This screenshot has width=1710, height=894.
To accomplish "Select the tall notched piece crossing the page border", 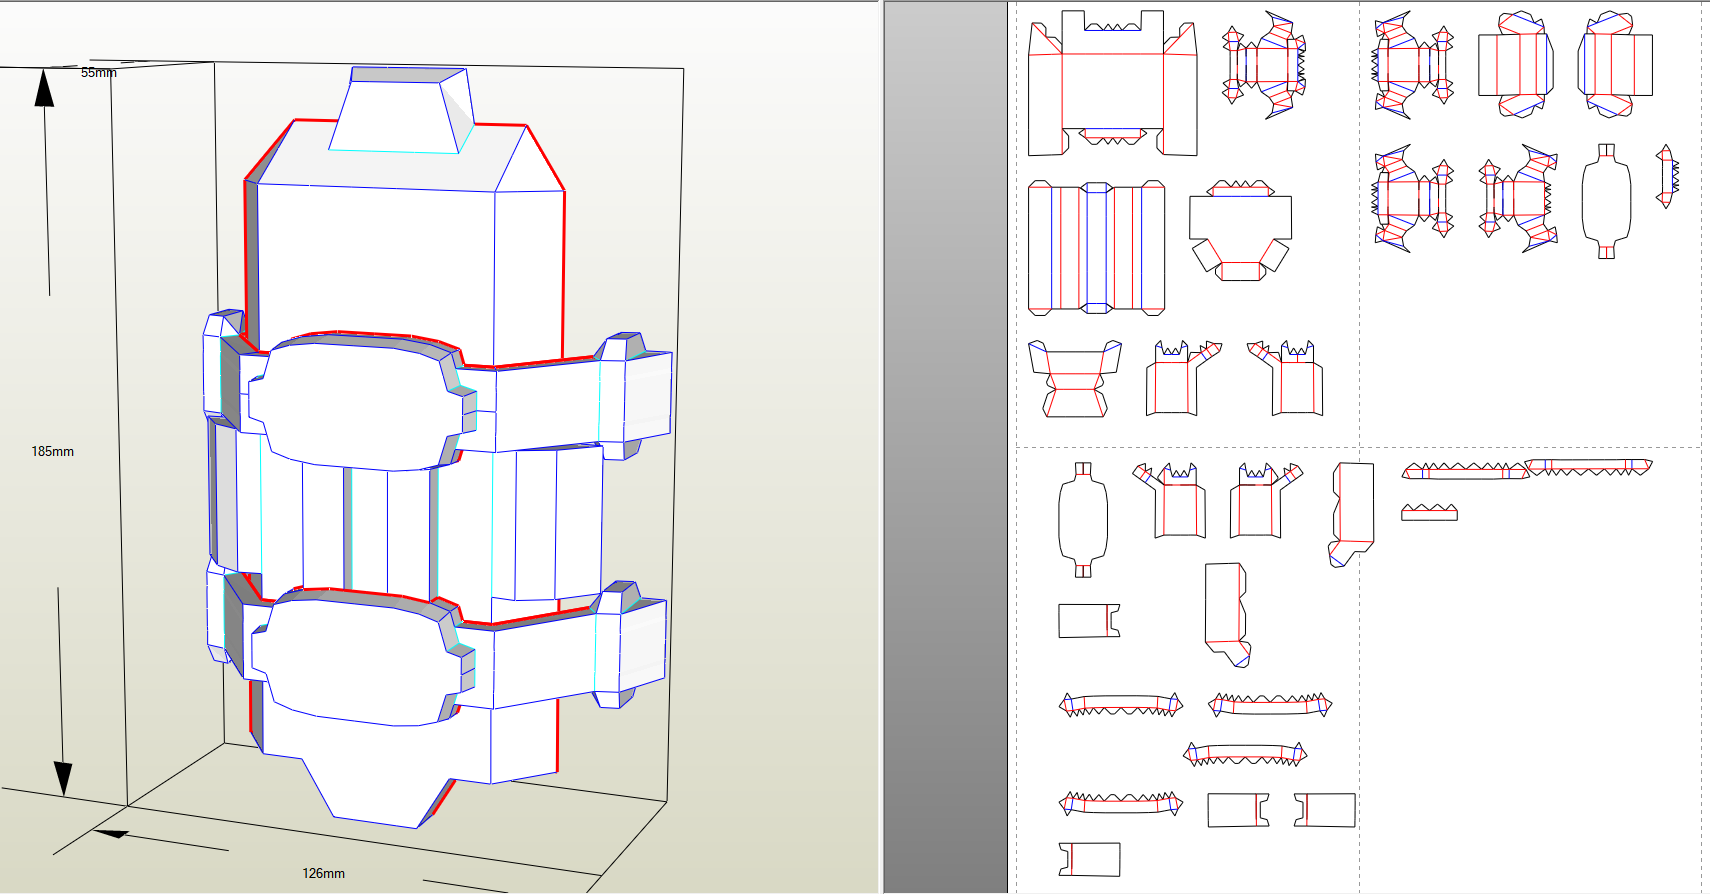I will point(1352,514).
